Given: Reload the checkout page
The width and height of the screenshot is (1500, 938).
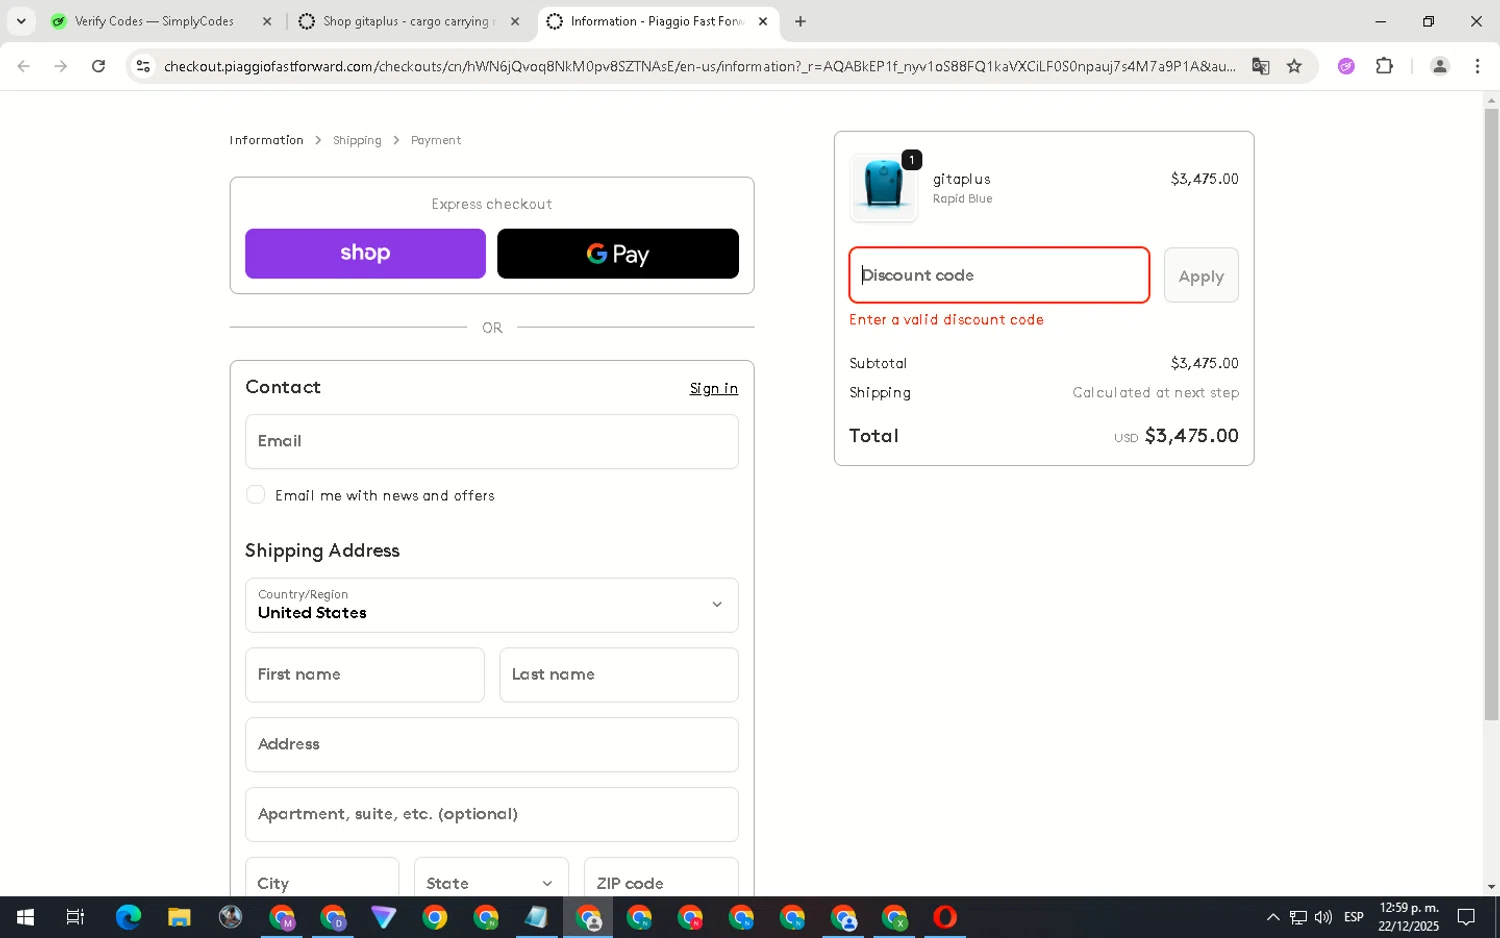Looking at the screenshot, I should [x=98, y=66].
